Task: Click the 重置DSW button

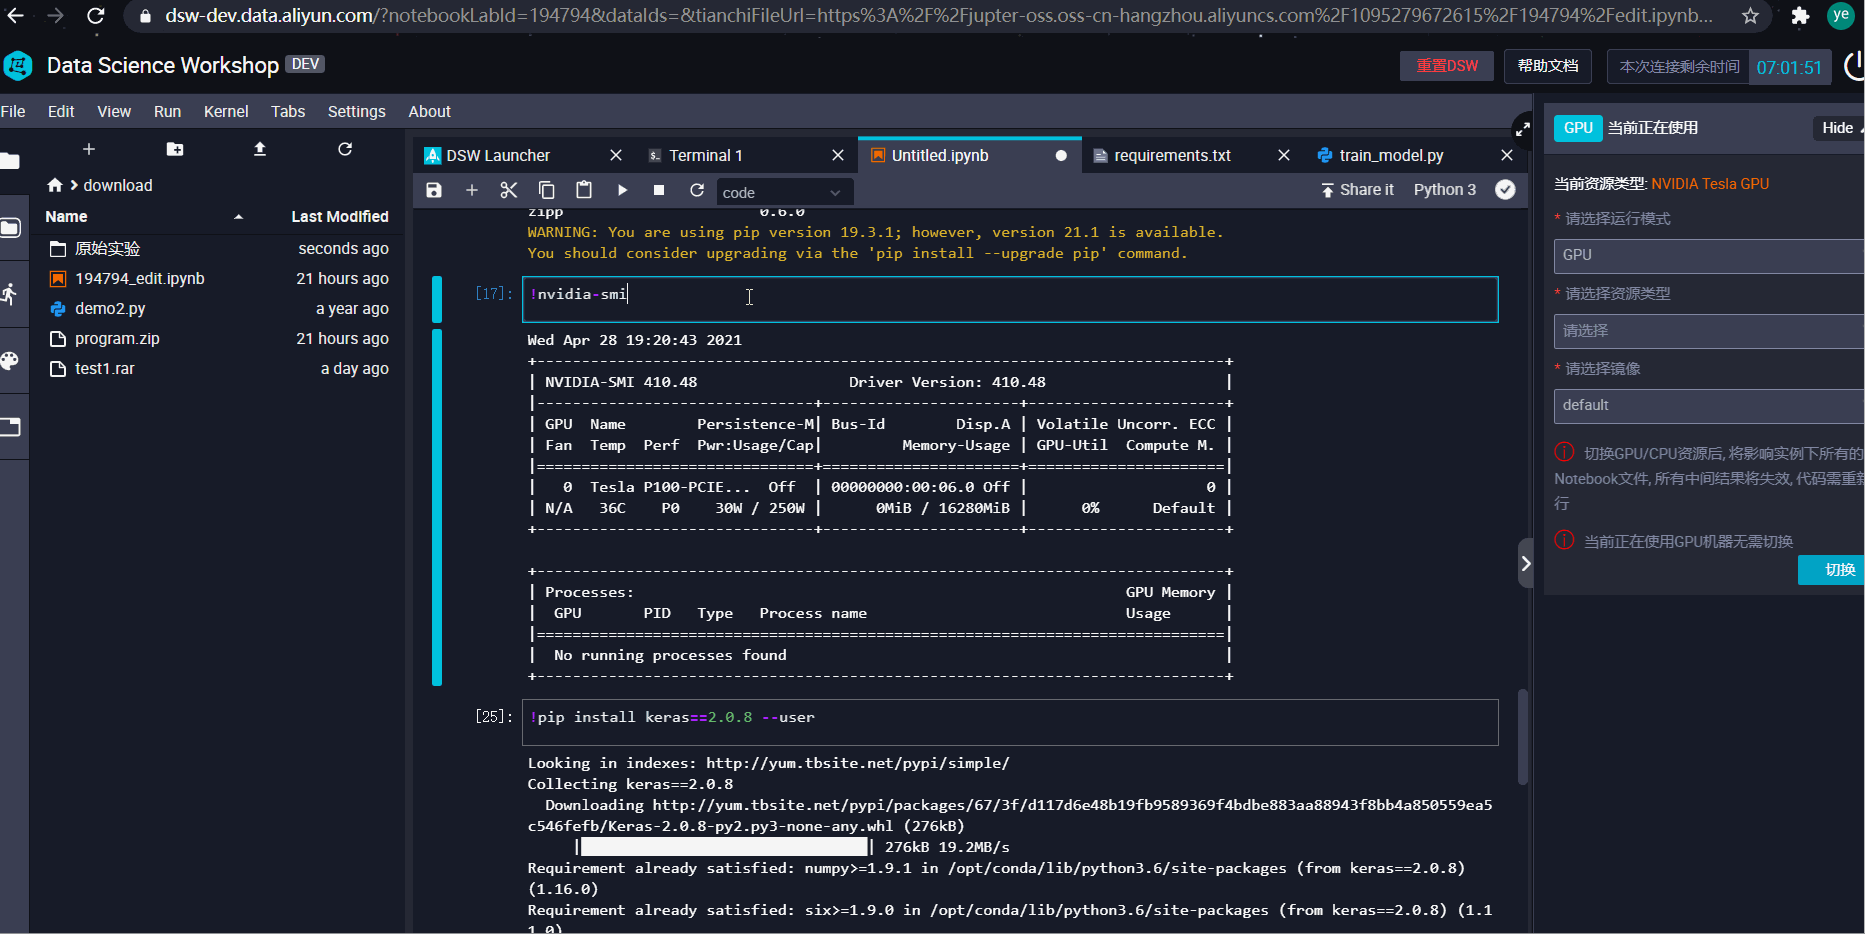Action: [1447, 66]
